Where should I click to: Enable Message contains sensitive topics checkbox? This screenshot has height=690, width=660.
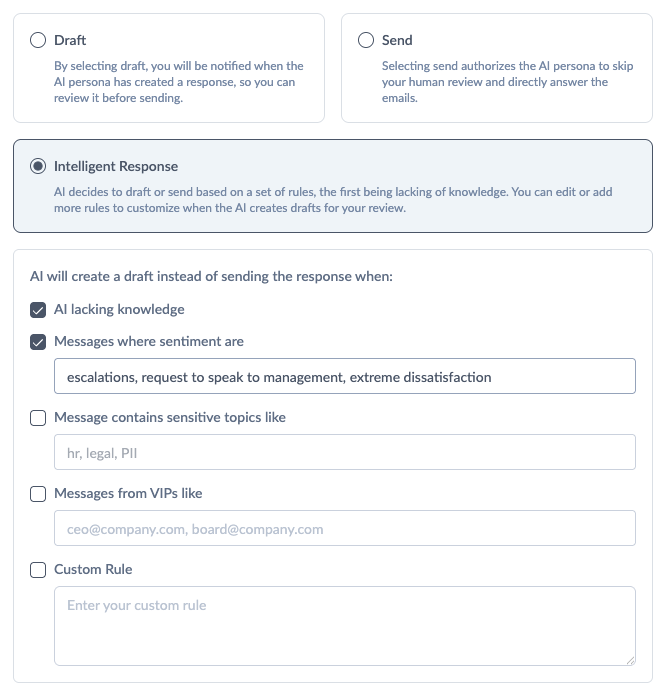[x=38, y=418]
